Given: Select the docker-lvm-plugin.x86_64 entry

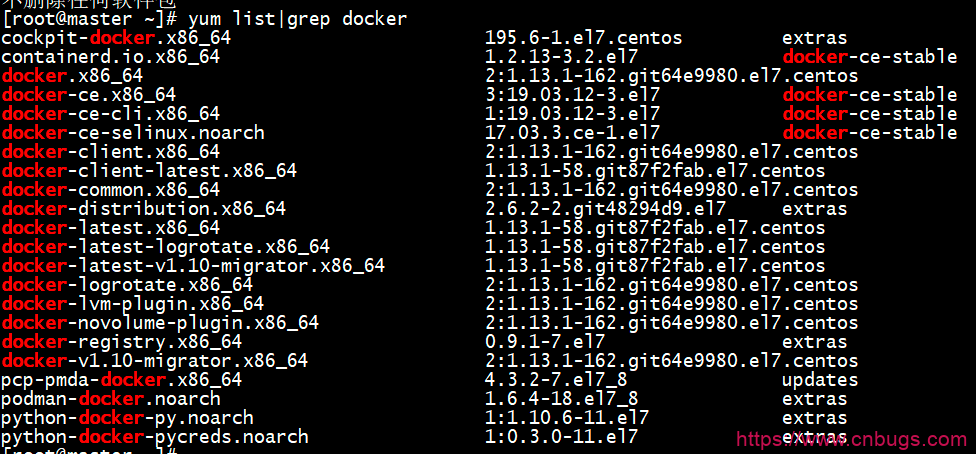Looking at the screenshot, I should point(132,304).
